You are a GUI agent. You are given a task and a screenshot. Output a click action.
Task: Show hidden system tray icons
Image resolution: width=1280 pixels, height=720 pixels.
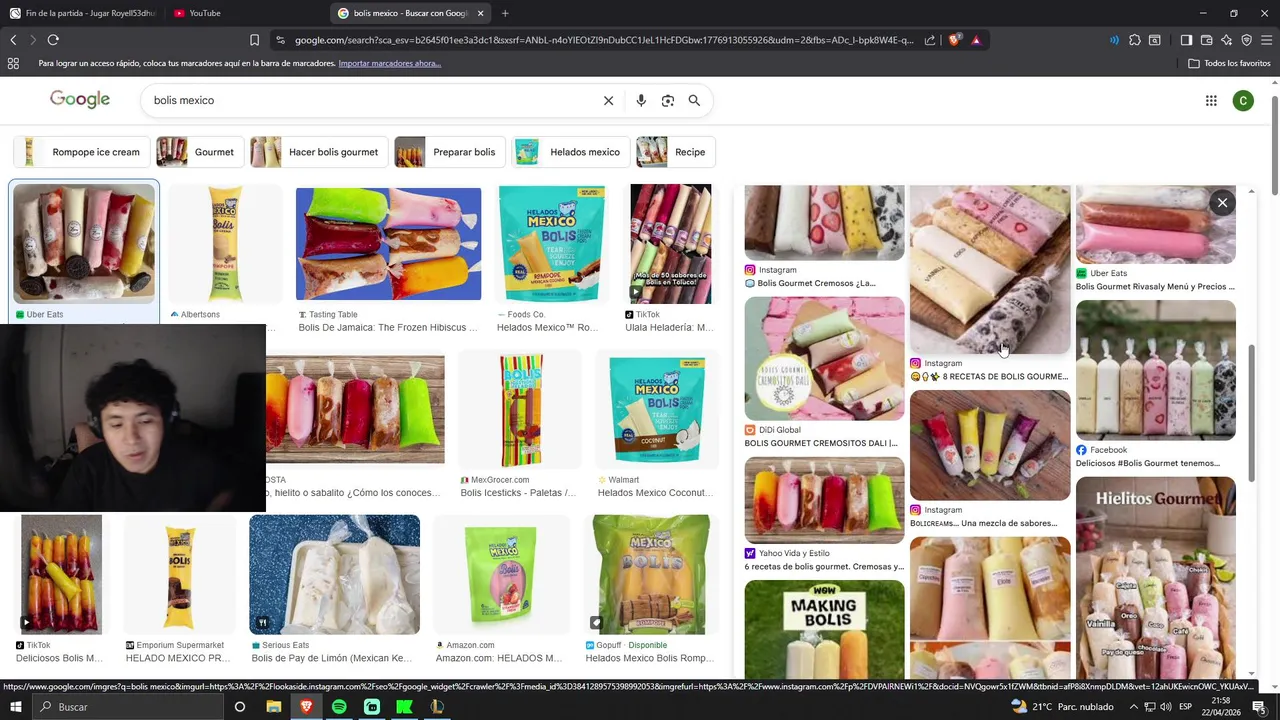1133,707
